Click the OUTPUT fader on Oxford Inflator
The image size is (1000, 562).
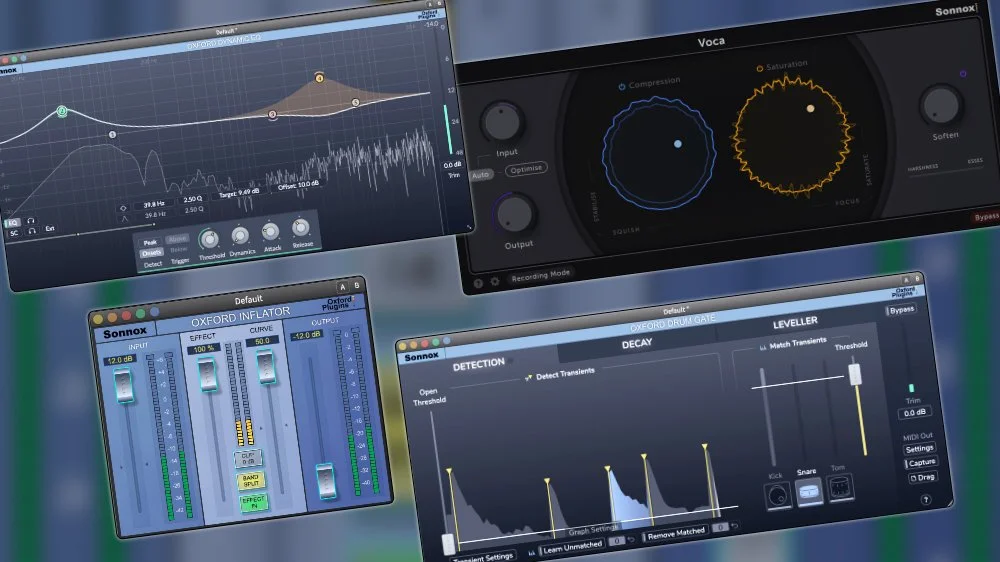[326, 480]
